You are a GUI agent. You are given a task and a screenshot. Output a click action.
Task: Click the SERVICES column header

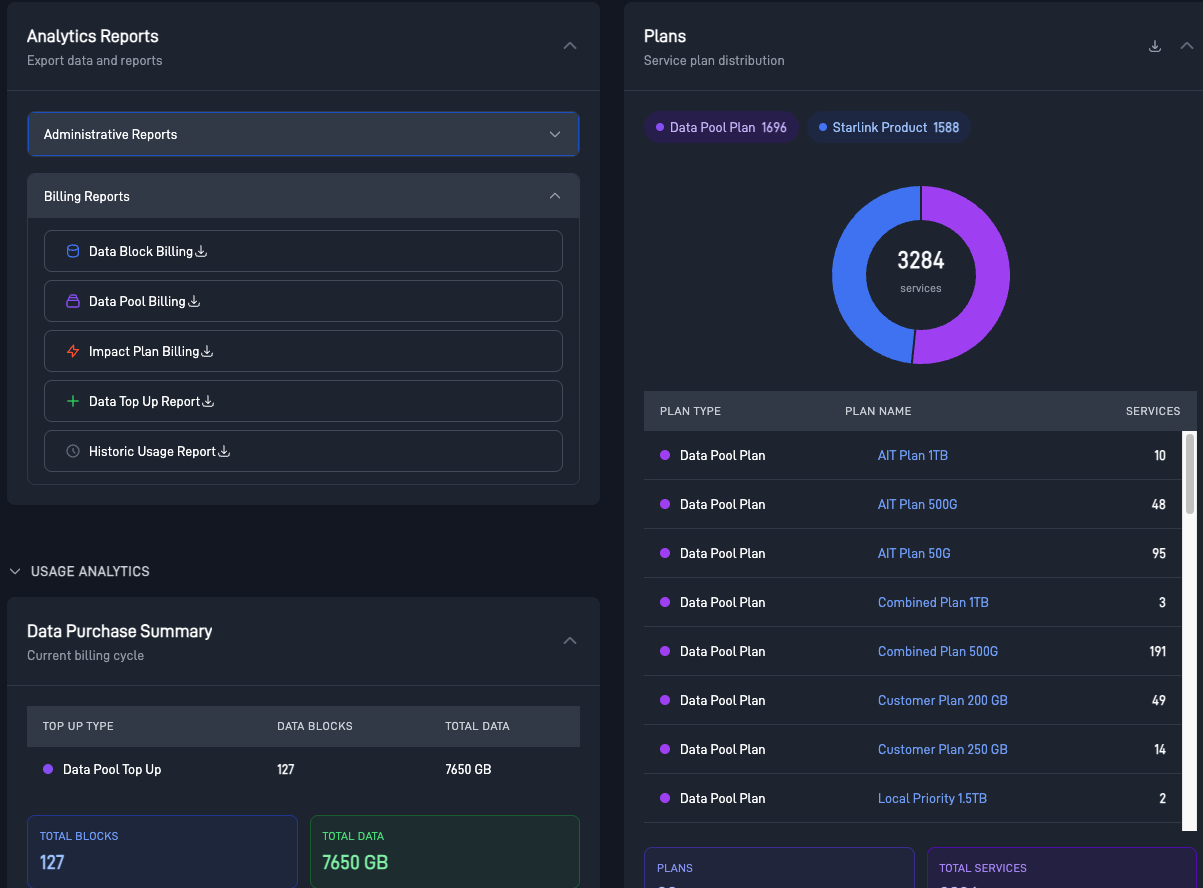(1153, 411)
